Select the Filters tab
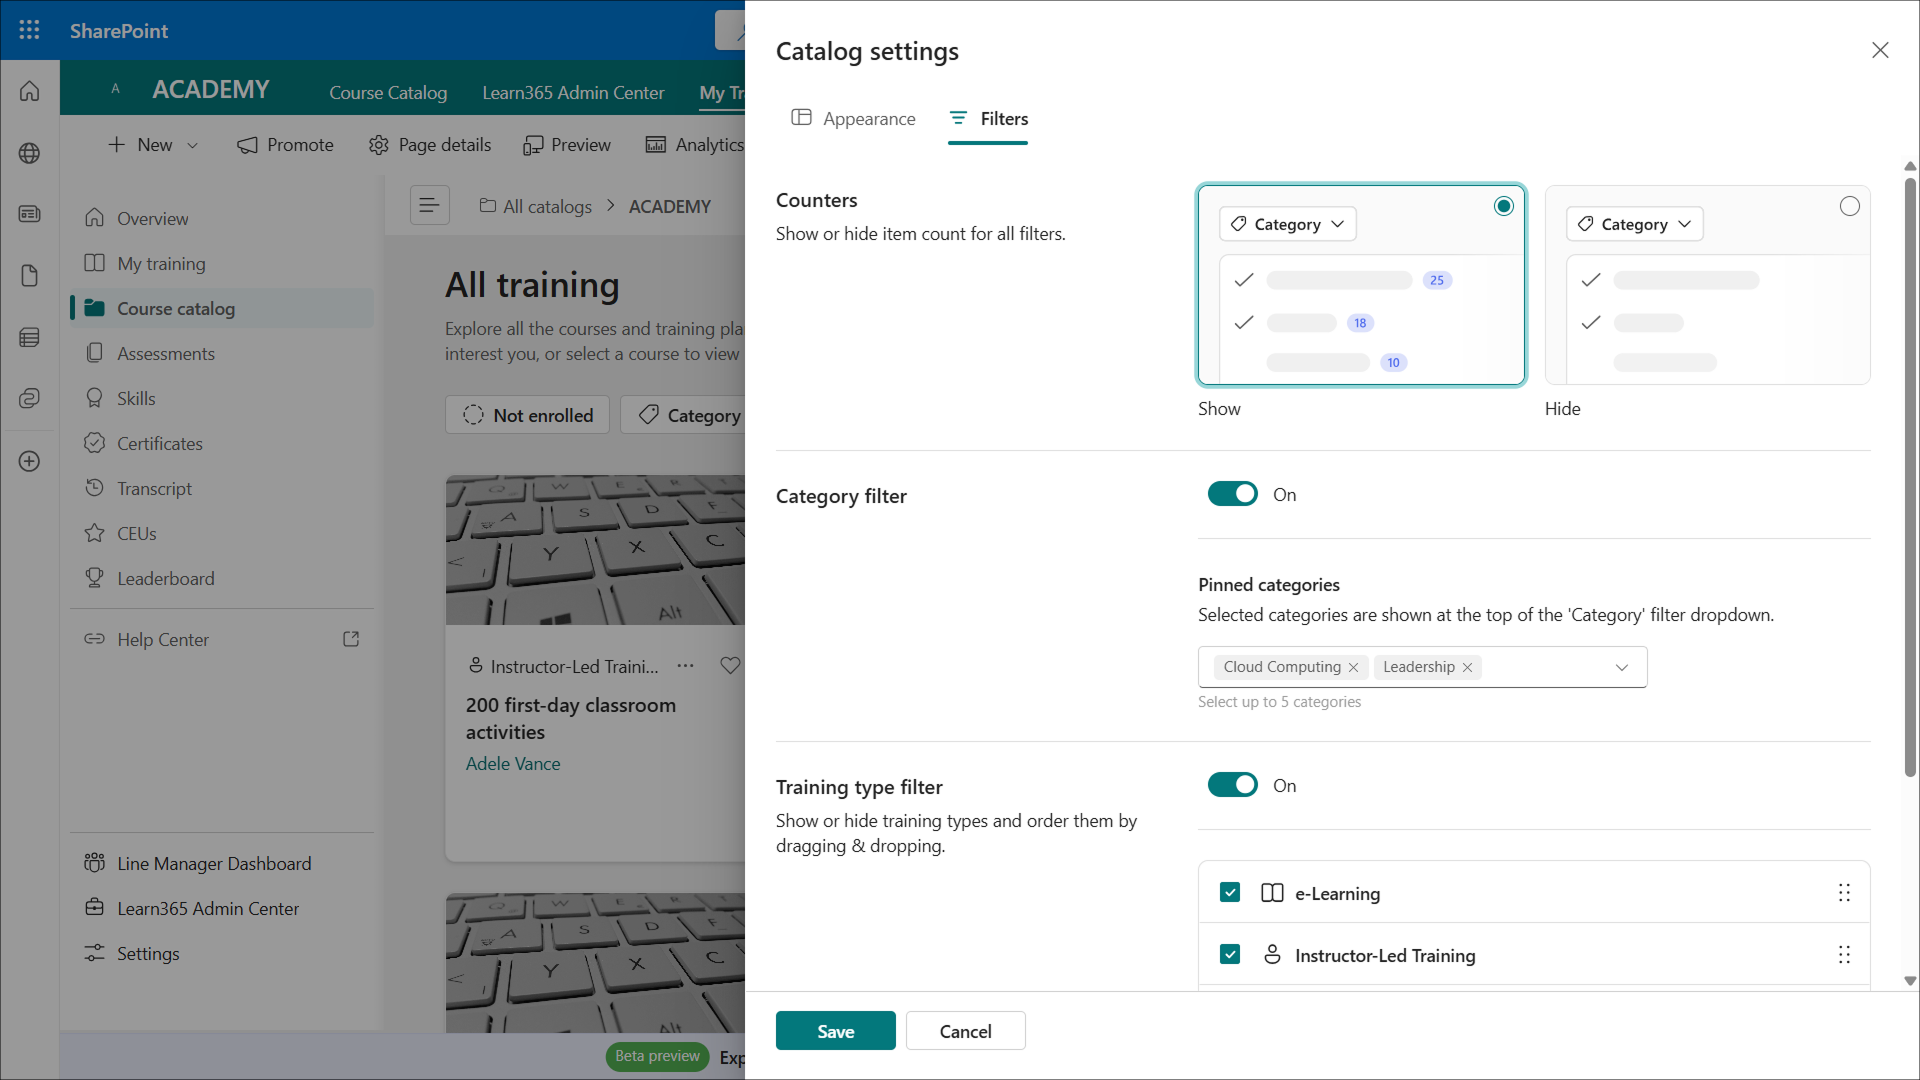 pyautogui.click(x=988, y=119)
